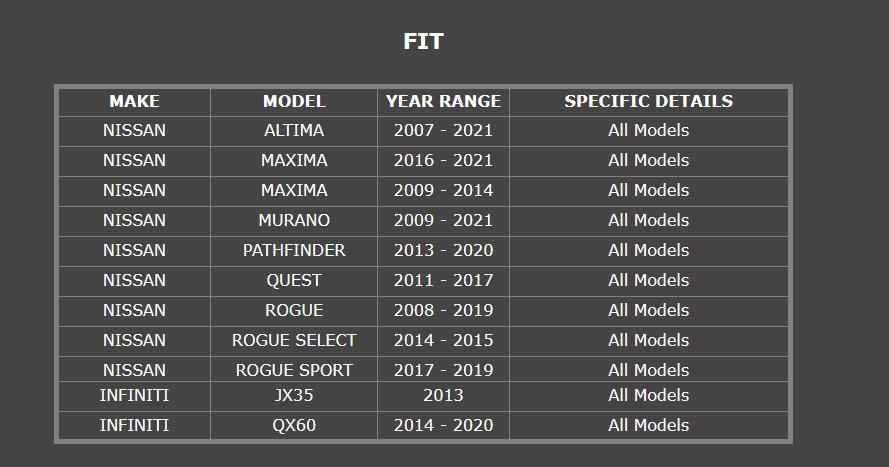Select the ROGUE SPORT model cell
Viewport: 889px width, 467px height.
click(x=294, y=370)
